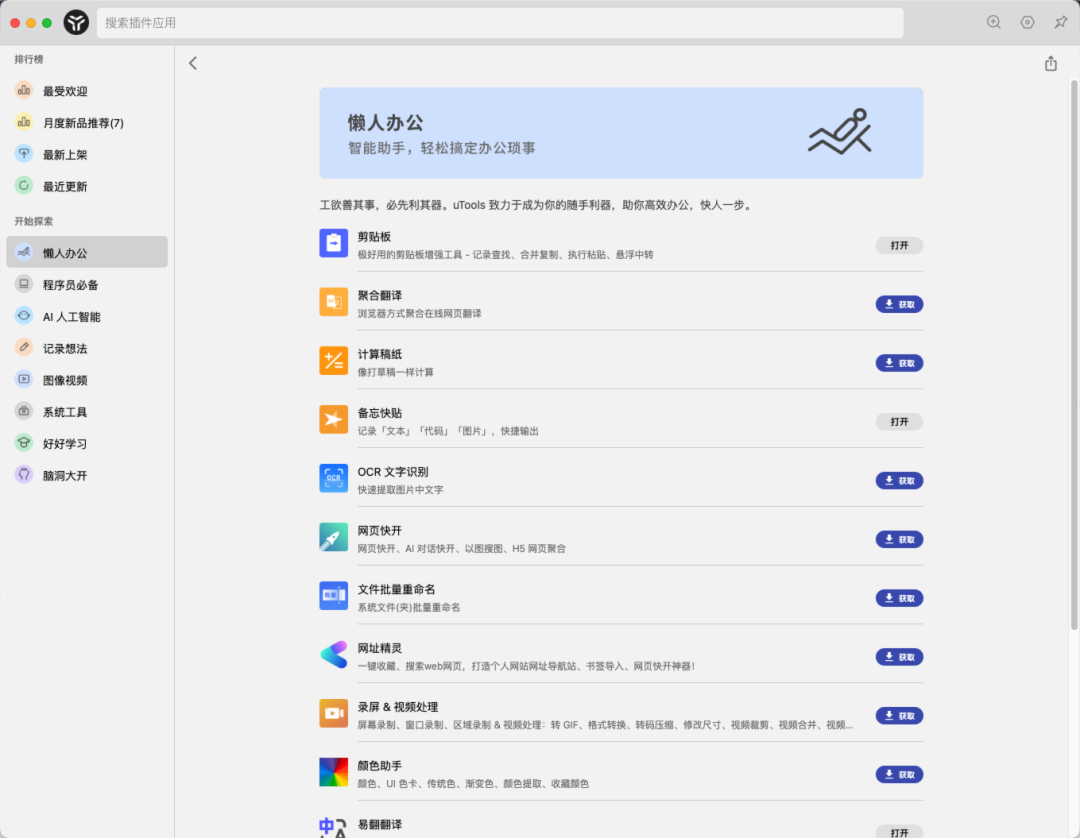Click the 网址精灵 plugin icon
The image size is (1080, 838).
pos(333,654)
